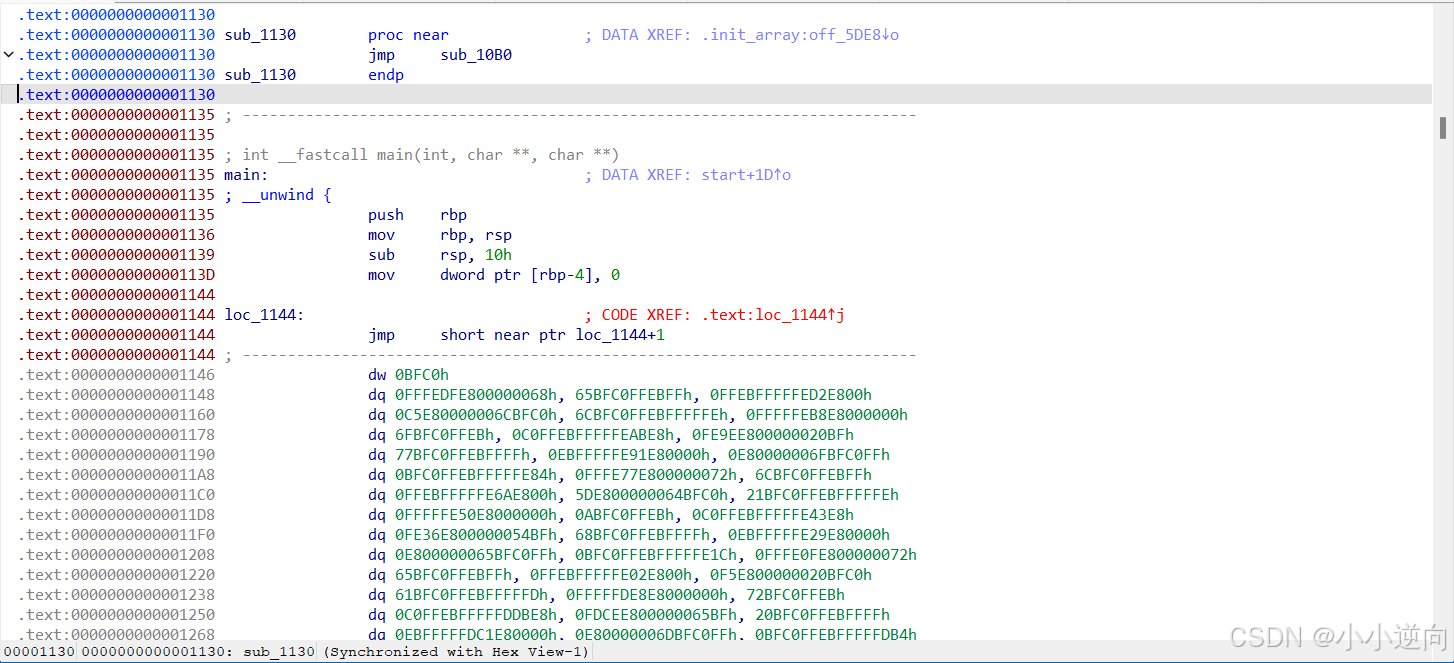Select the fastcall main function prototype comment
This screenshot has width=1454, height=663.
tap(420, 154)
